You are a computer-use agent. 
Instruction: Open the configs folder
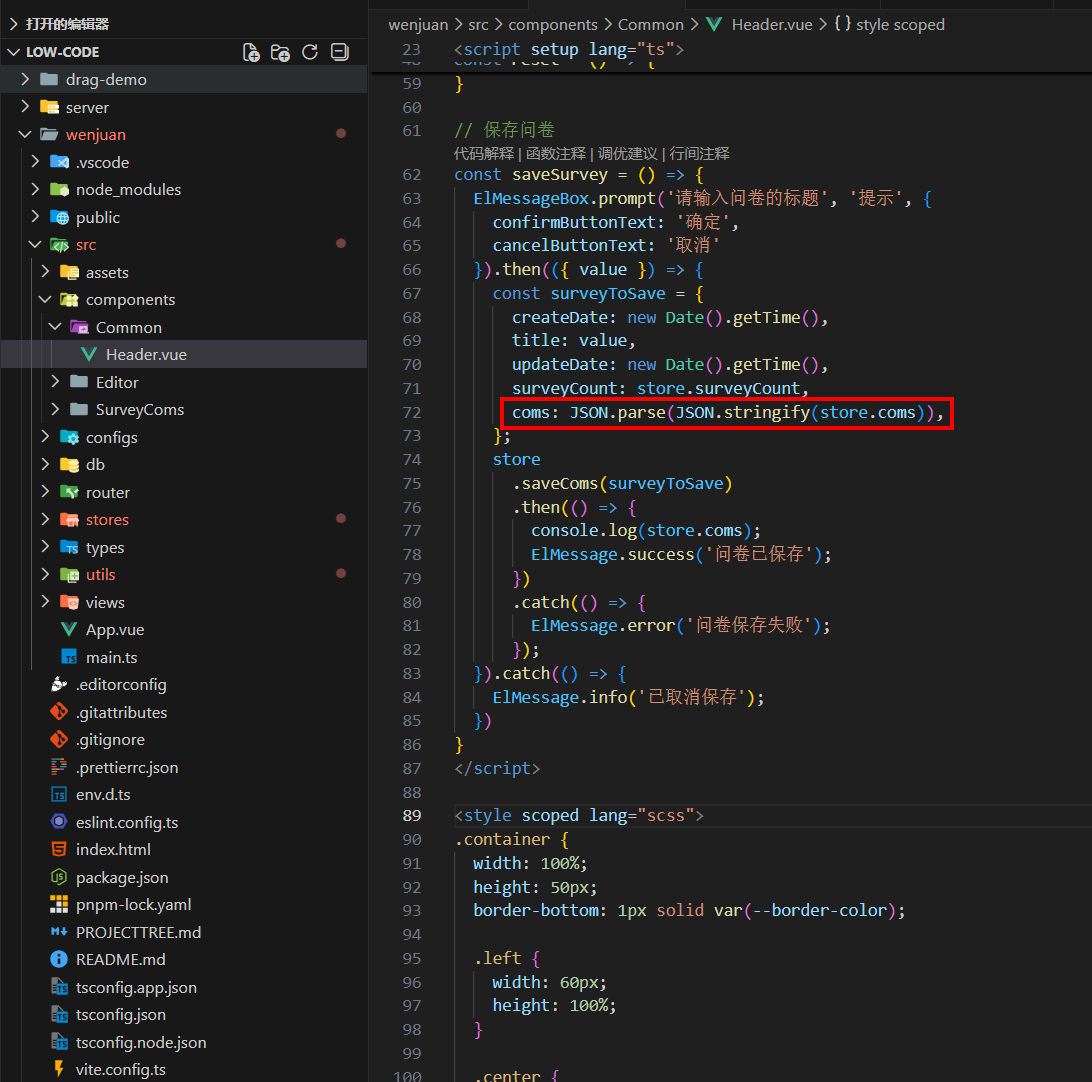[x=111, y=437]
